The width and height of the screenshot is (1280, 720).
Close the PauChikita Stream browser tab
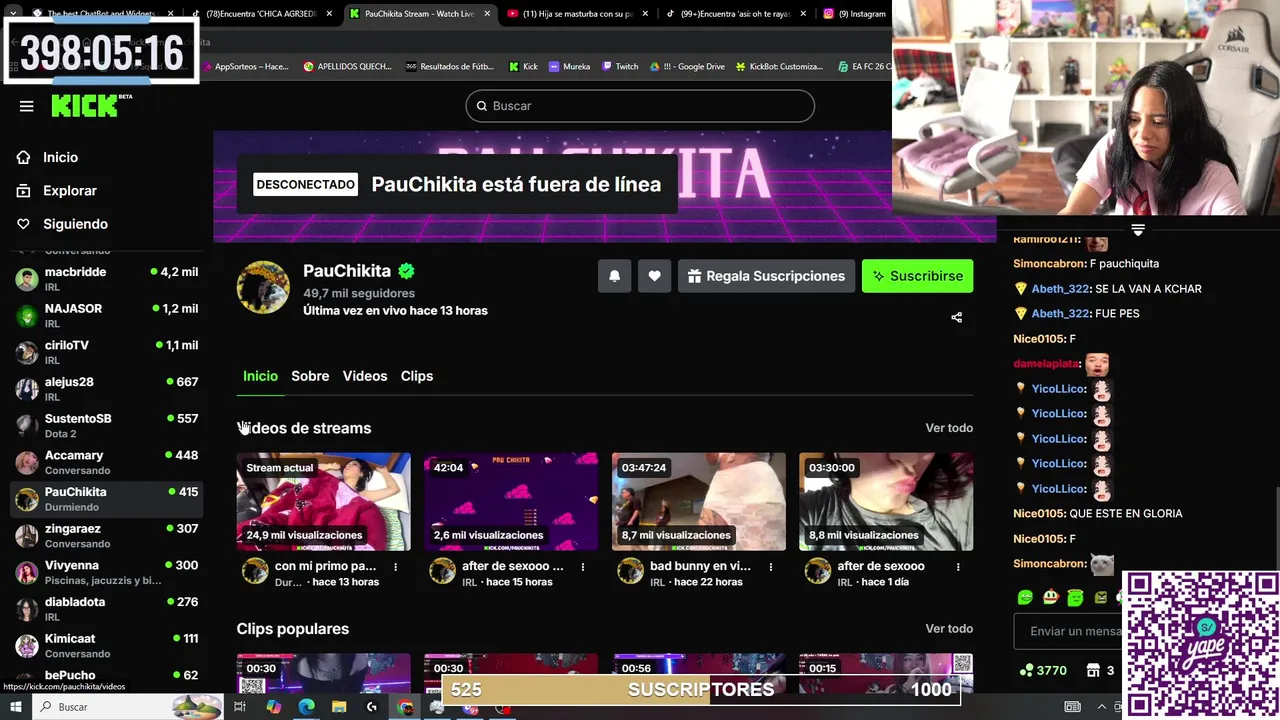pos(488,14)
